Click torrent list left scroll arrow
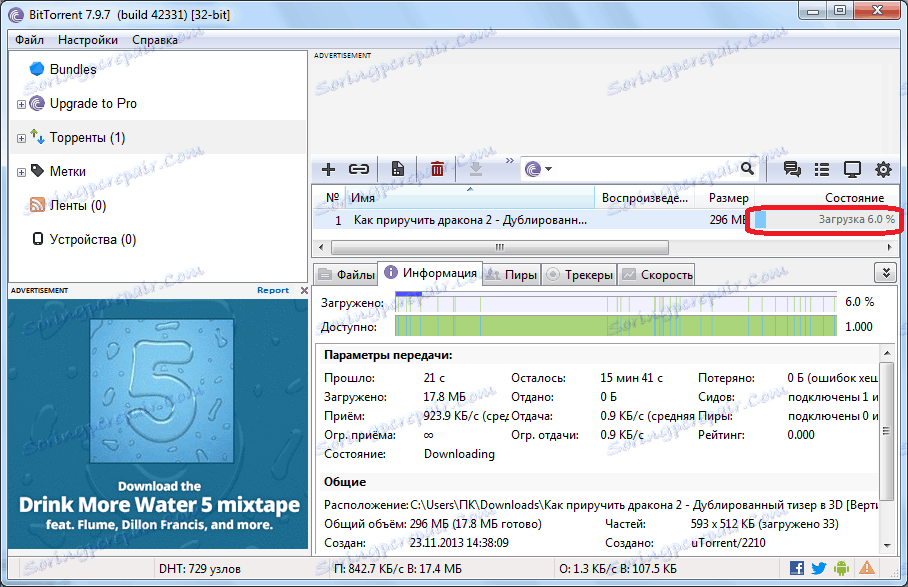908x587 pixels. coord(321,247)
